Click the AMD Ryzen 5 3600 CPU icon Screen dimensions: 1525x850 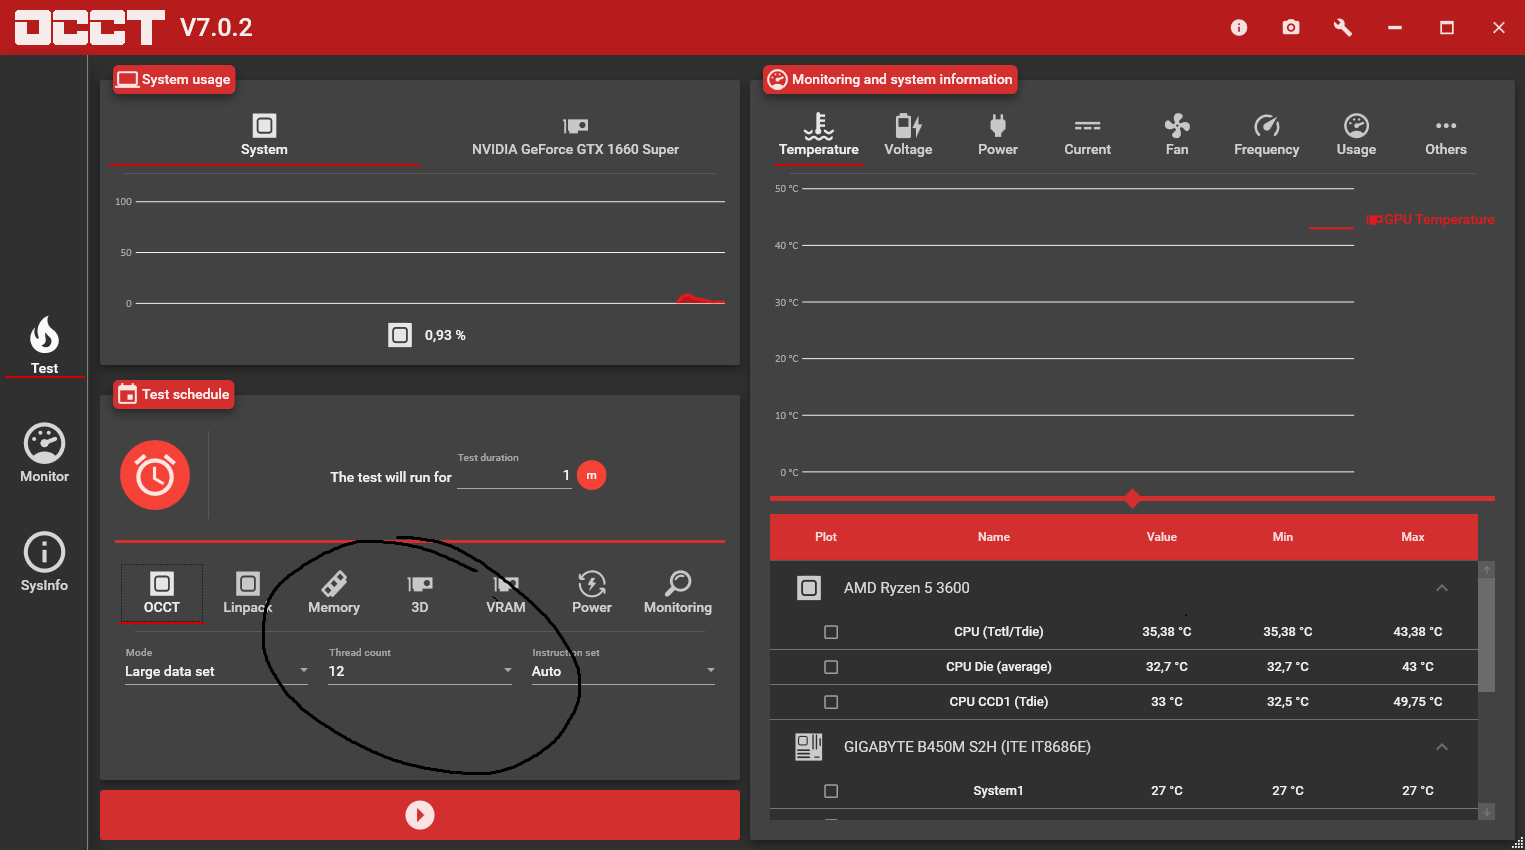tap(809, 588)
